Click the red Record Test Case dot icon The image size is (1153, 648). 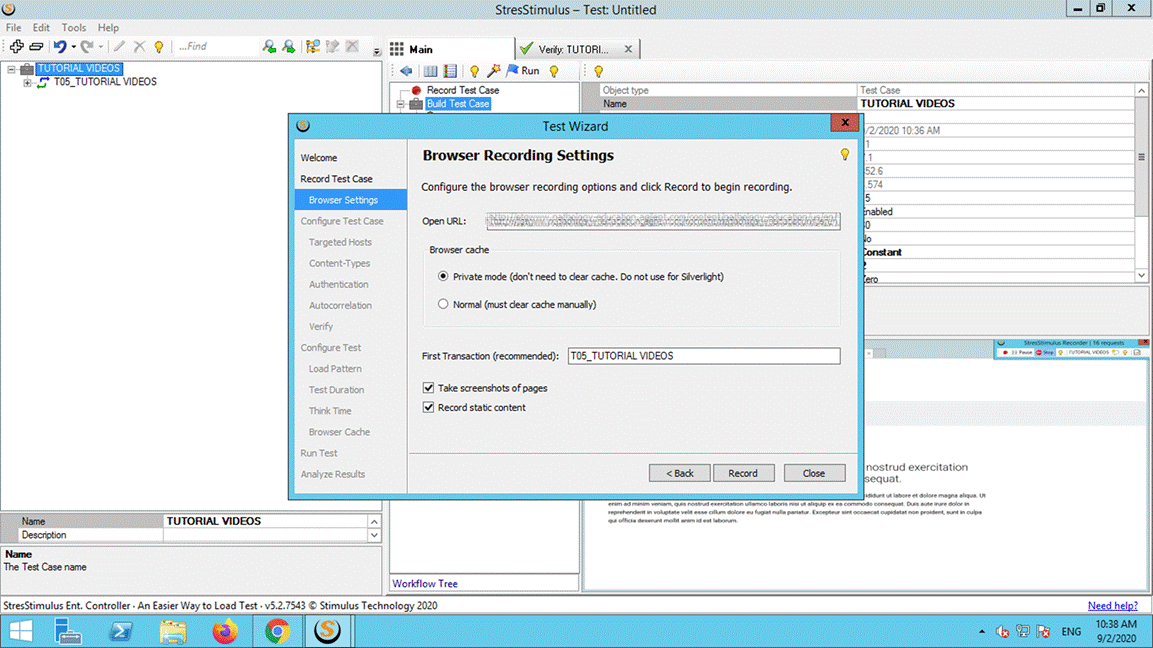click(x=416, y=90)
